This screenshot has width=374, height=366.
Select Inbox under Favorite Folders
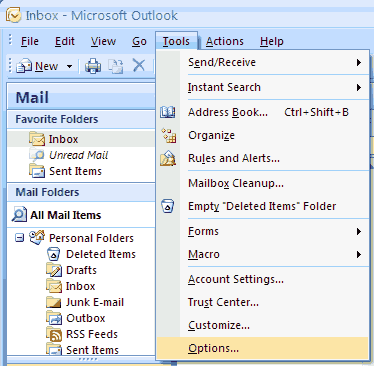(x=81, y=139)
